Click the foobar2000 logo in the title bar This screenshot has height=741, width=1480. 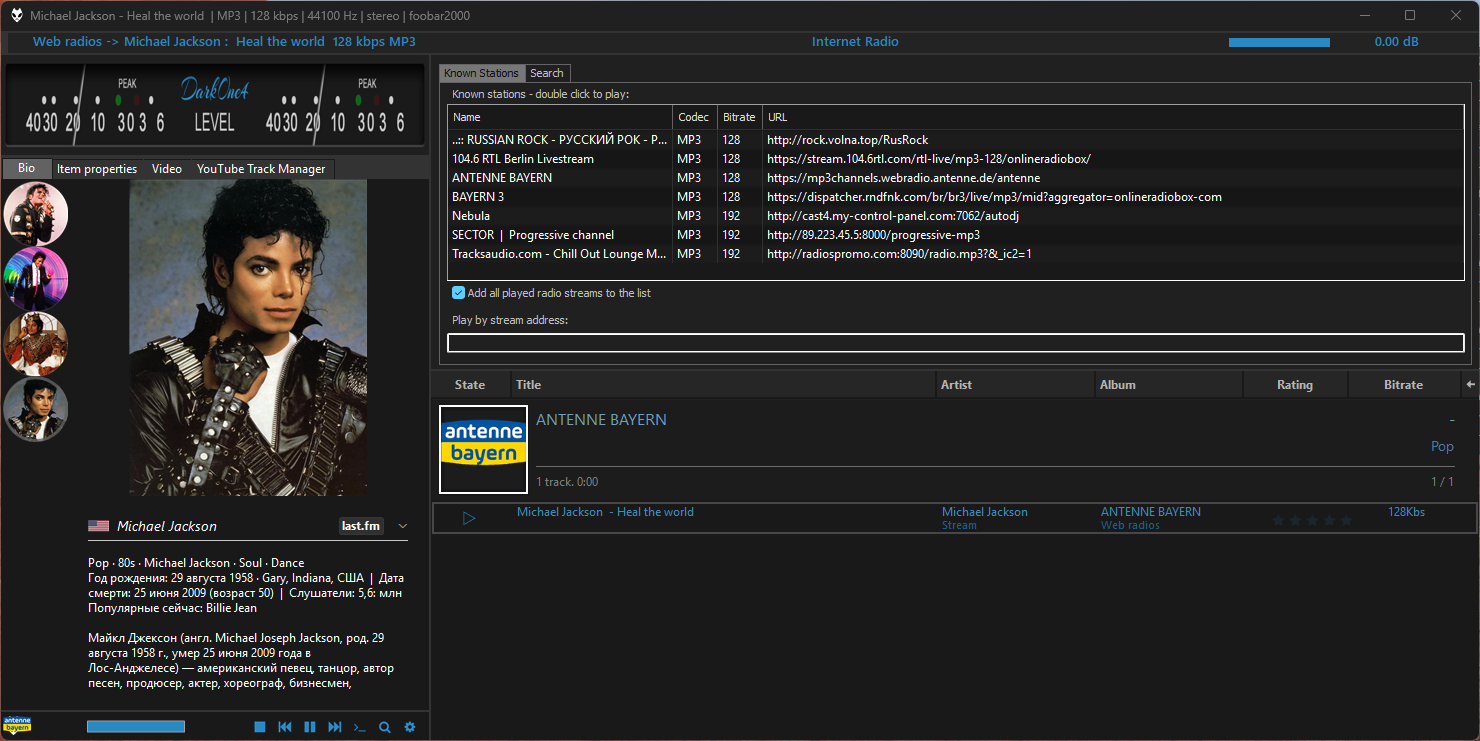[17, 15]
